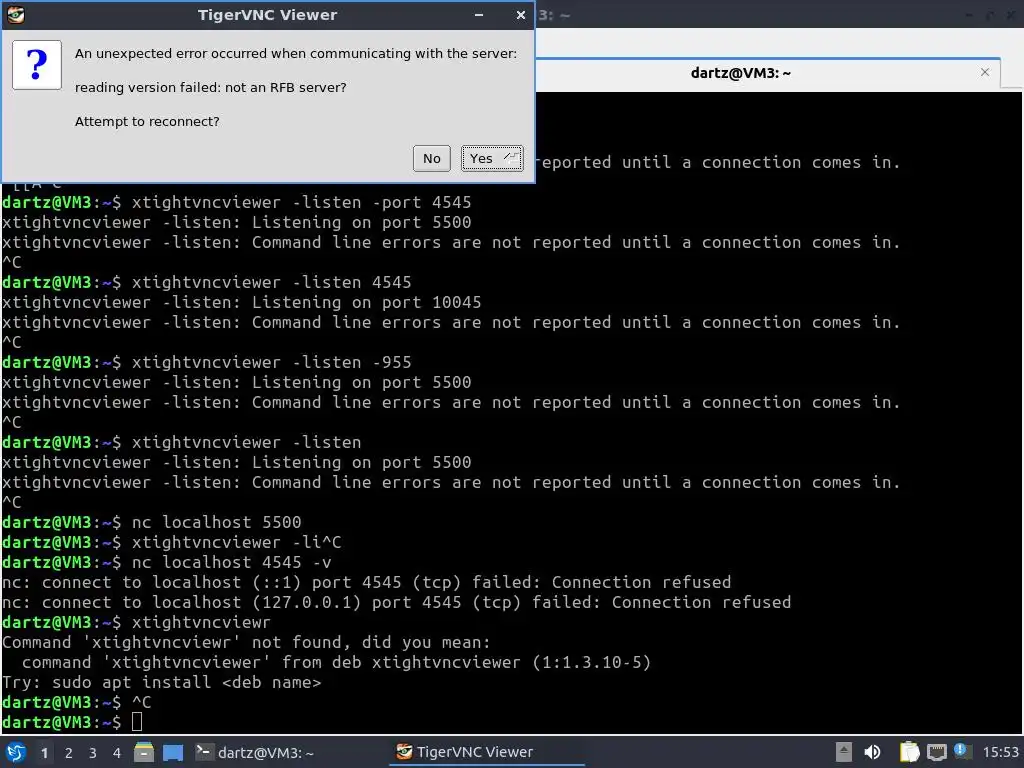Switch to workspace 1
Screen dimensions: 1024x768
[44, 753]
